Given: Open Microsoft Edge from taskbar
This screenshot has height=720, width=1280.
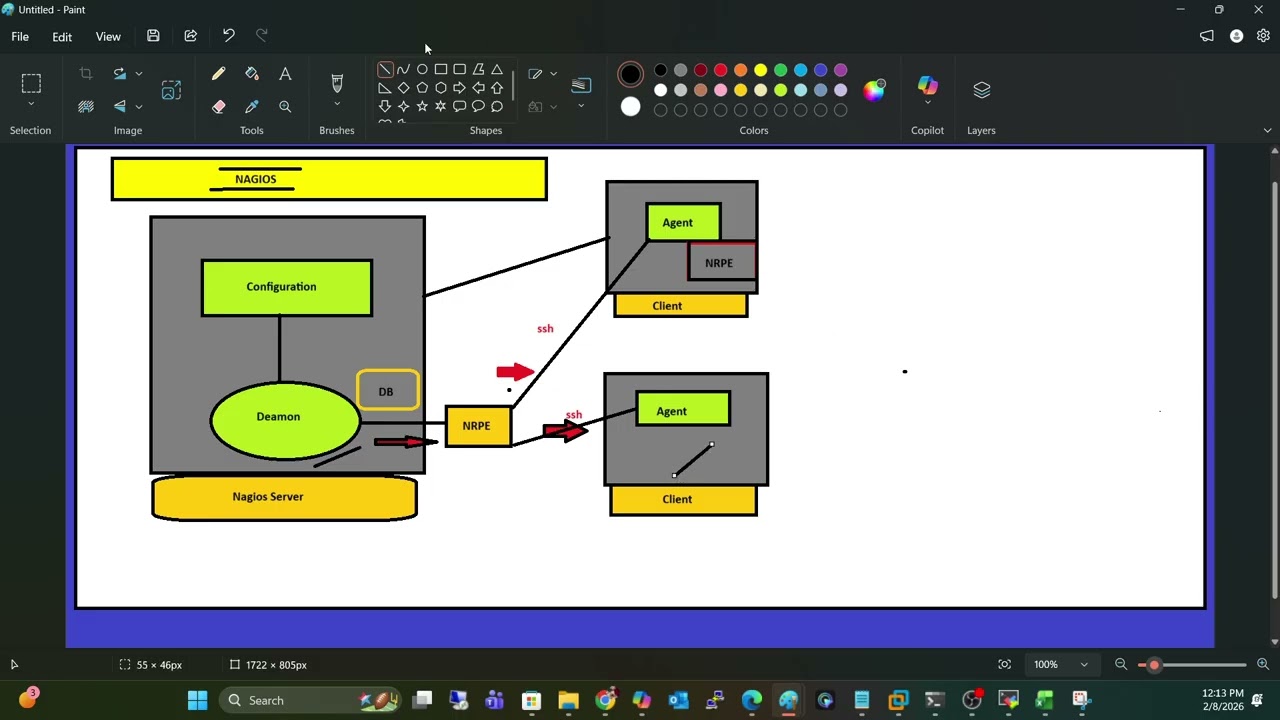Looking at the screenshot, I should coord(752,700).
